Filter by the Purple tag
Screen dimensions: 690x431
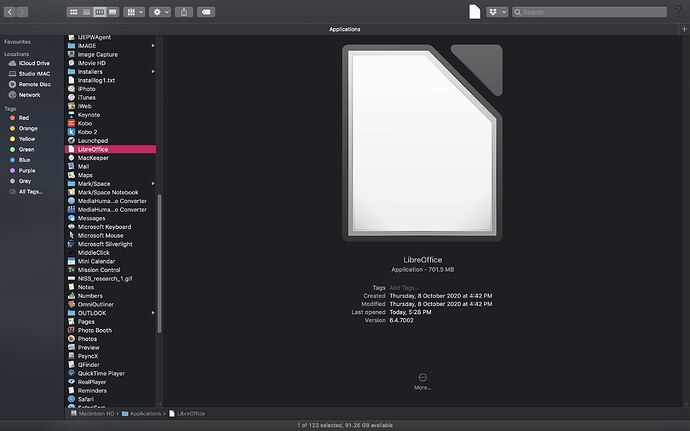[22, 171]
